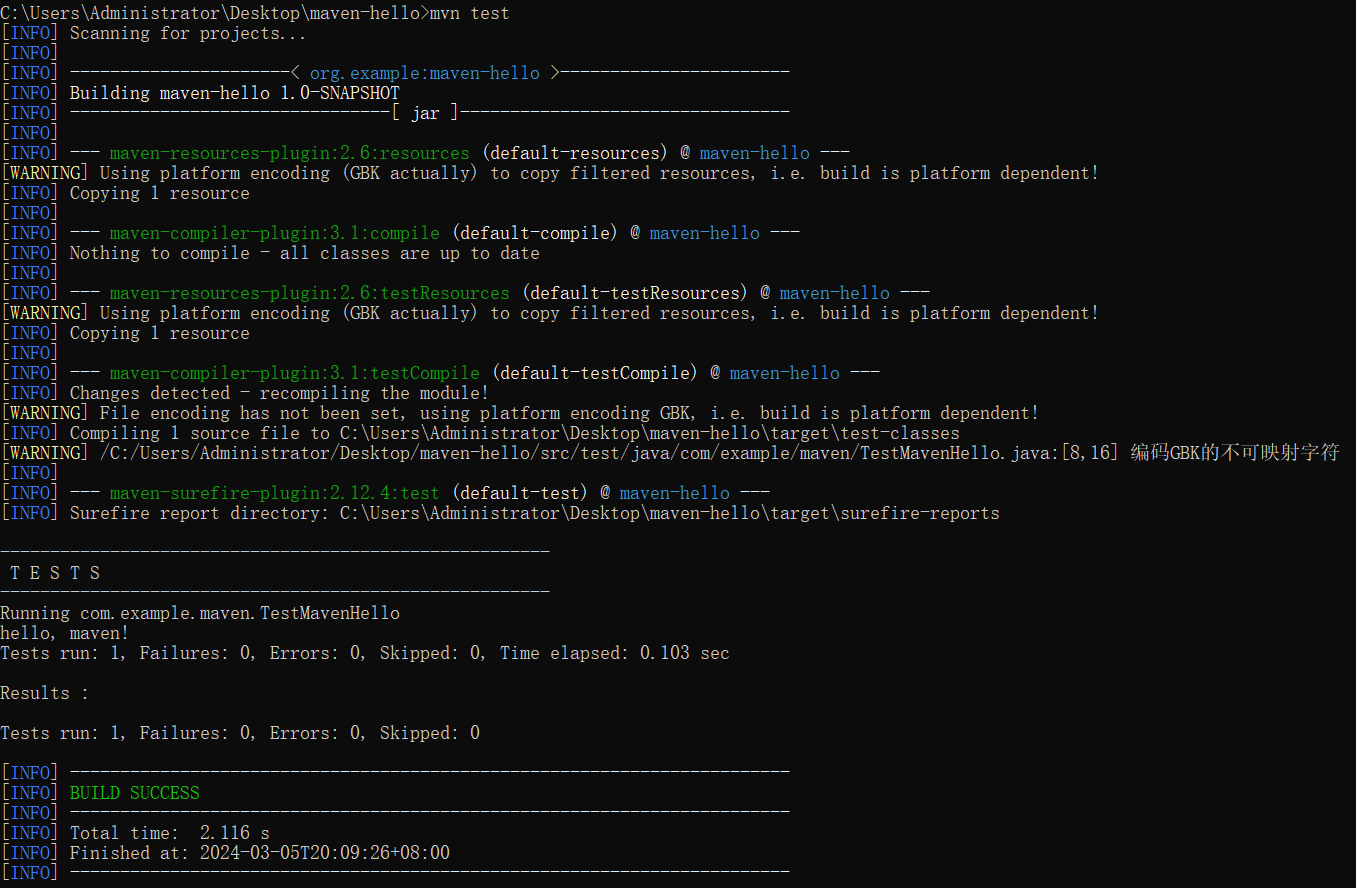Image resolution: width=1356 pixels, height=888 pixels.
Task: Click the 'Results :' line
Action: [x=45, y=693]
